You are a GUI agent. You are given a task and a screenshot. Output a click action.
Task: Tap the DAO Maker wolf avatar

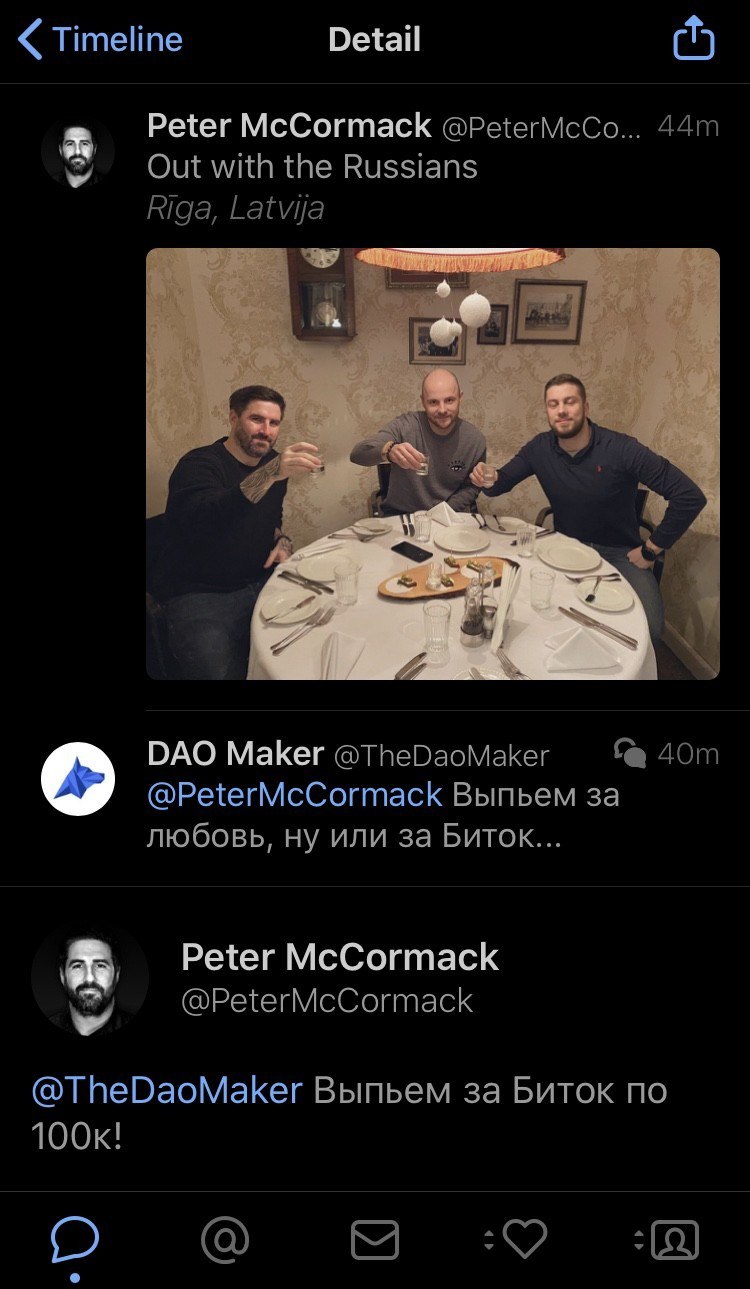[78, 779]
